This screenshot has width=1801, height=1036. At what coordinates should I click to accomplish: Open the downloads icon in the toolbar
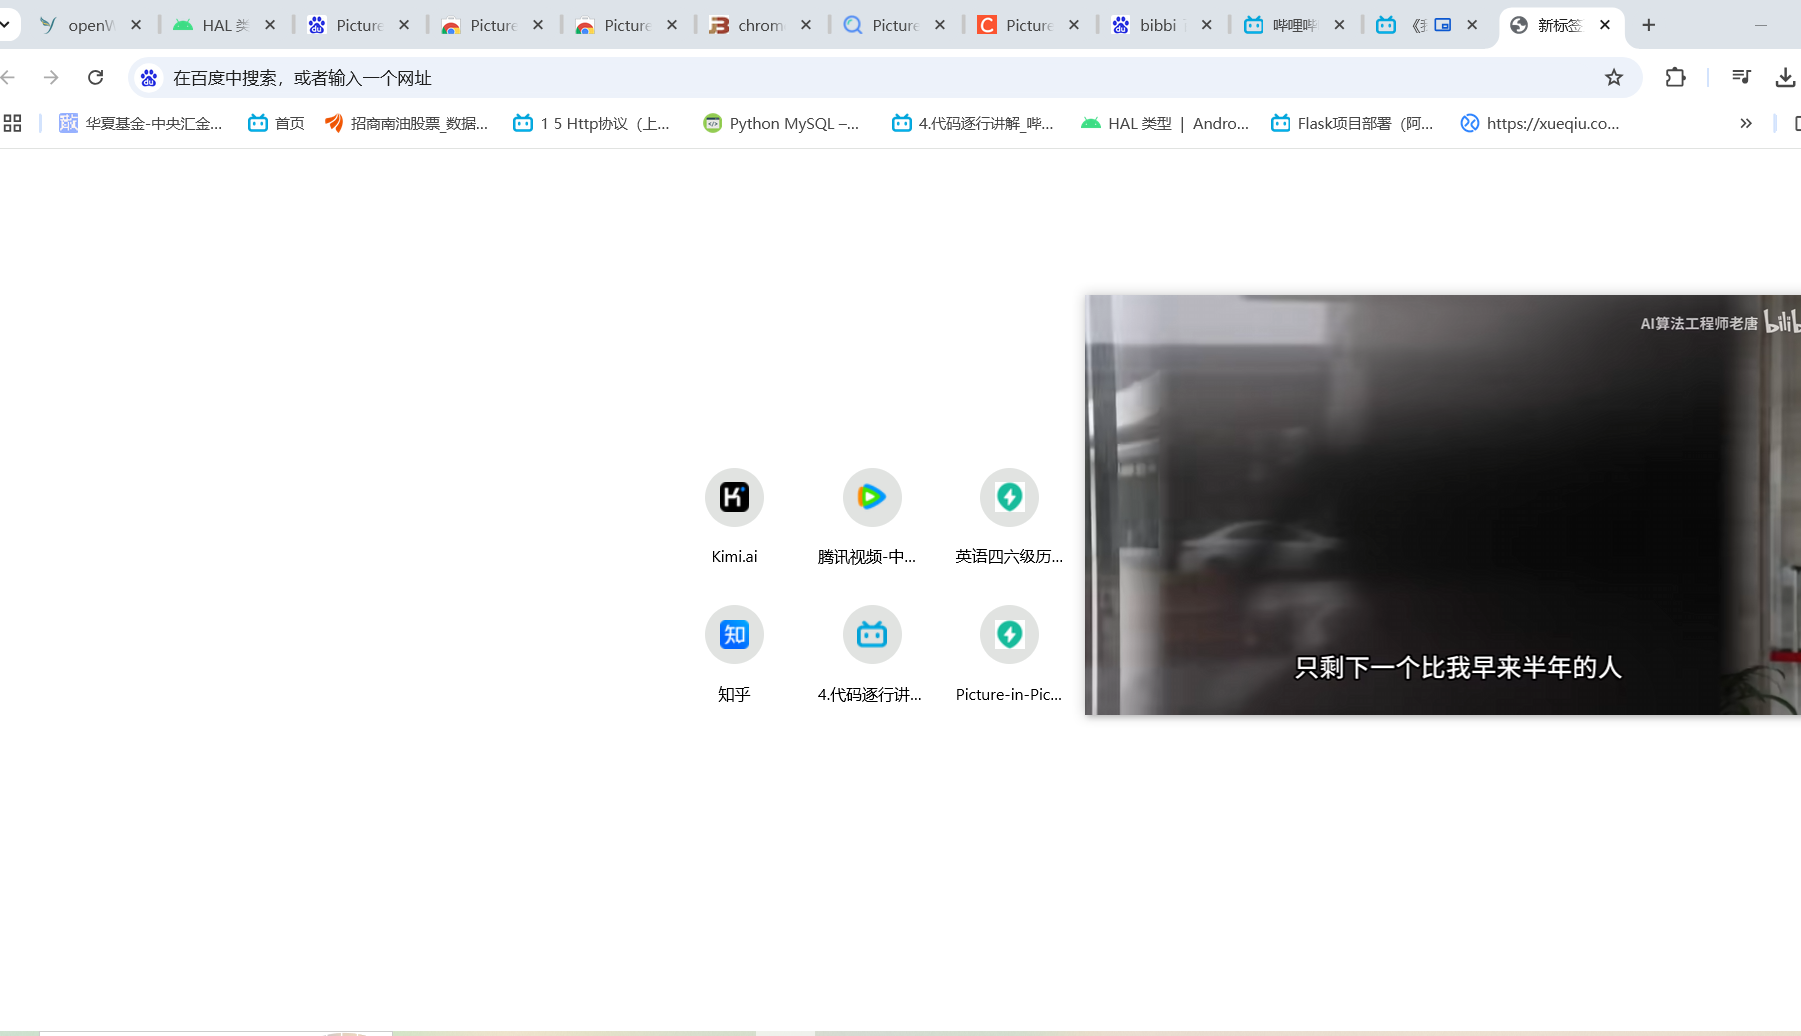(1786, 76)
